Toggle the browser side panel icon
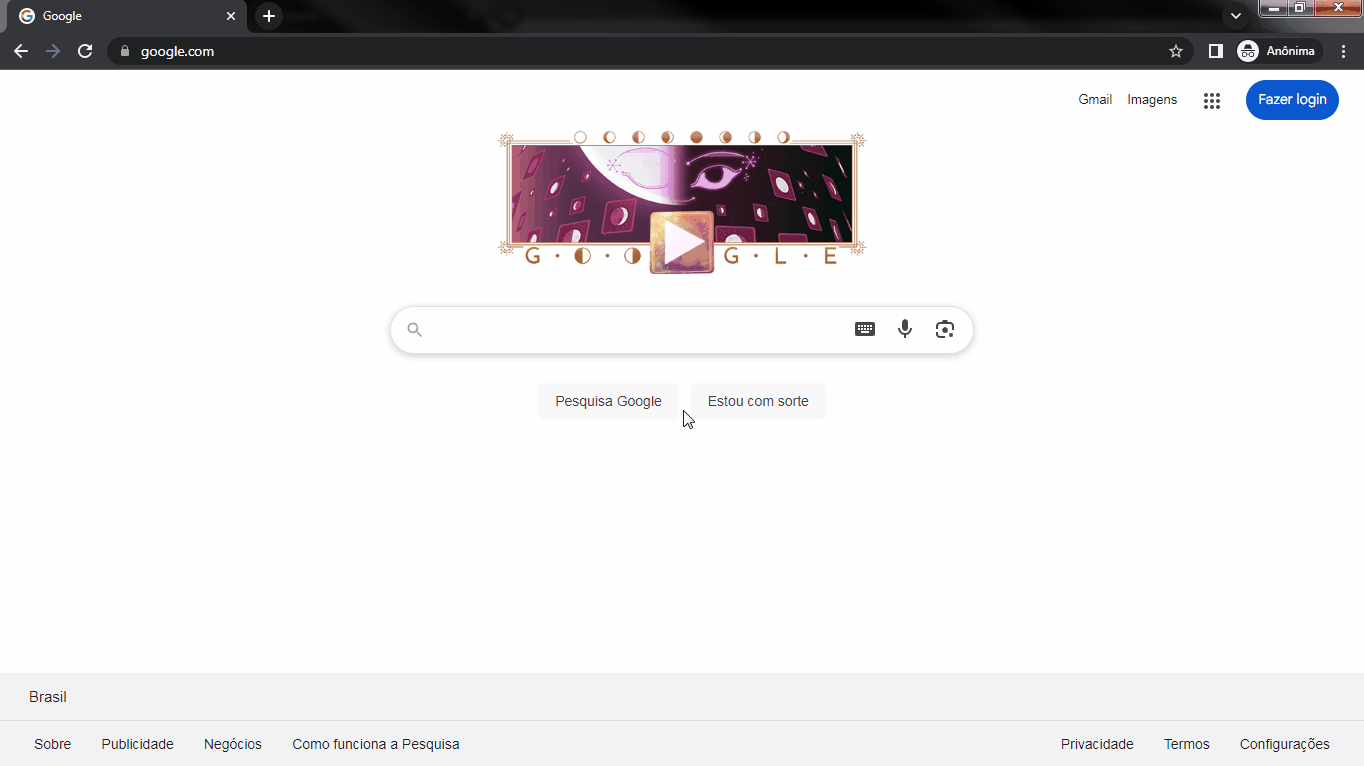Viewport: 1364px width, 766px height. pyautogui.click(x=1216, y=51)
